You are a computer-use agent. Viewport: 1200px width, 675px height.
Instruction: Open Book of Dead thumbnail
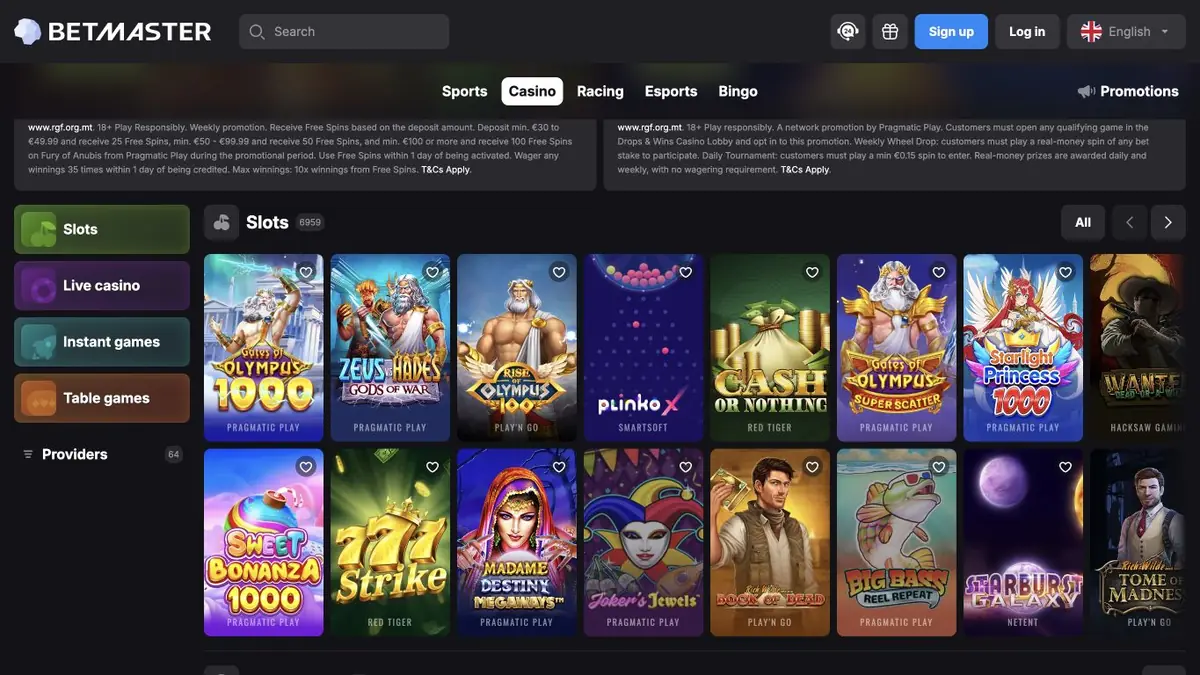coord(770,543)
